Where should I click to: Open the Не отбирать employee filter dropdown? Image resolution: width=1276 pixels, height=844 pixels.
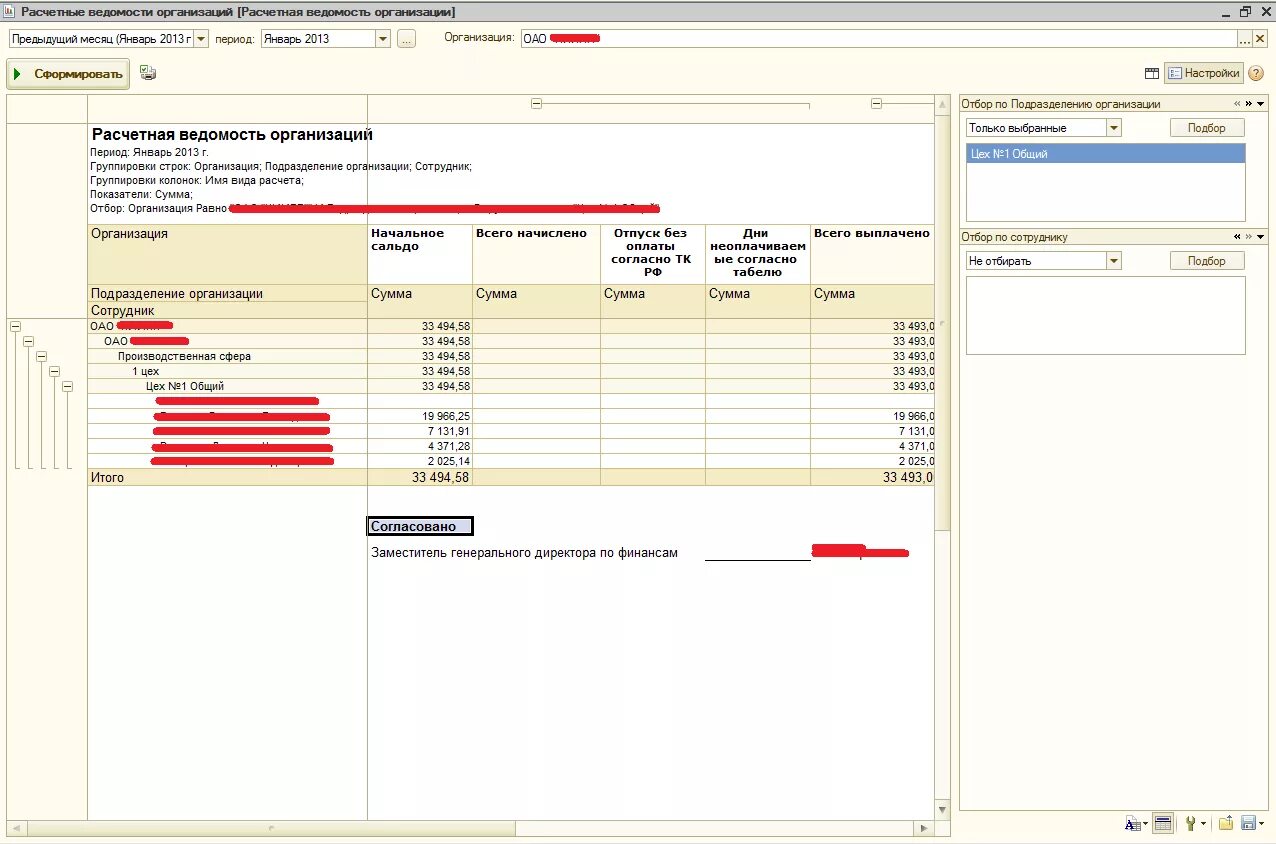(x=1114, y=261)
